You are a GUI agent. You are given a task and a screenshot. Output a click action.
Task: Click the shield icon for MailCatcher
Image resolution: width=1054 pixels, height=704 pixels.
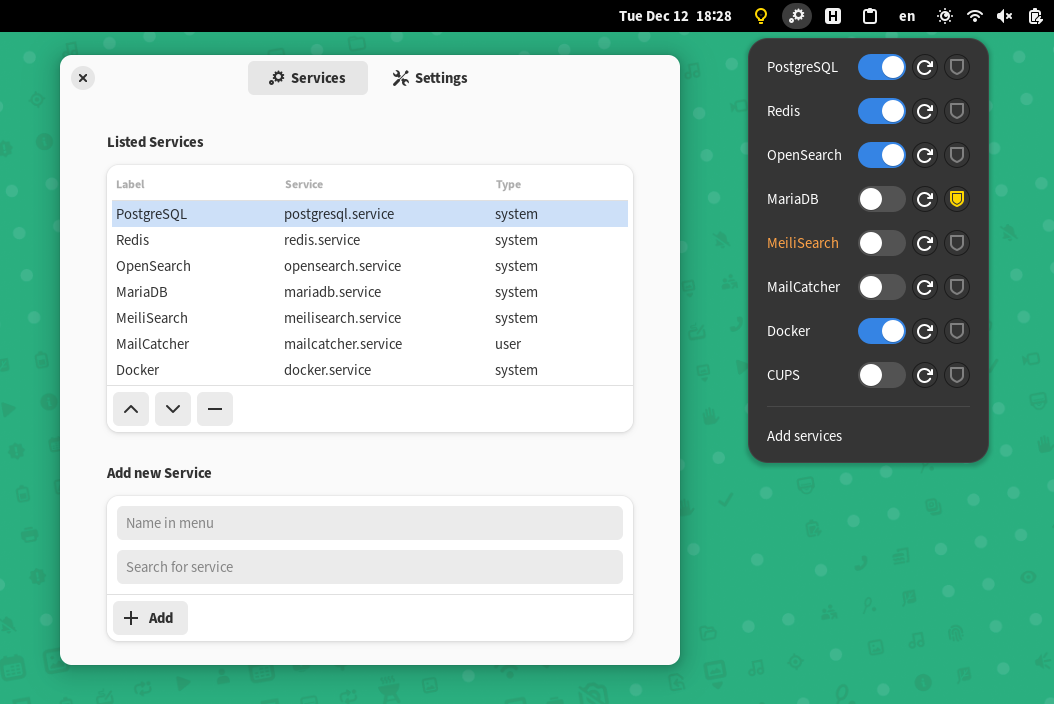(957, 287)
